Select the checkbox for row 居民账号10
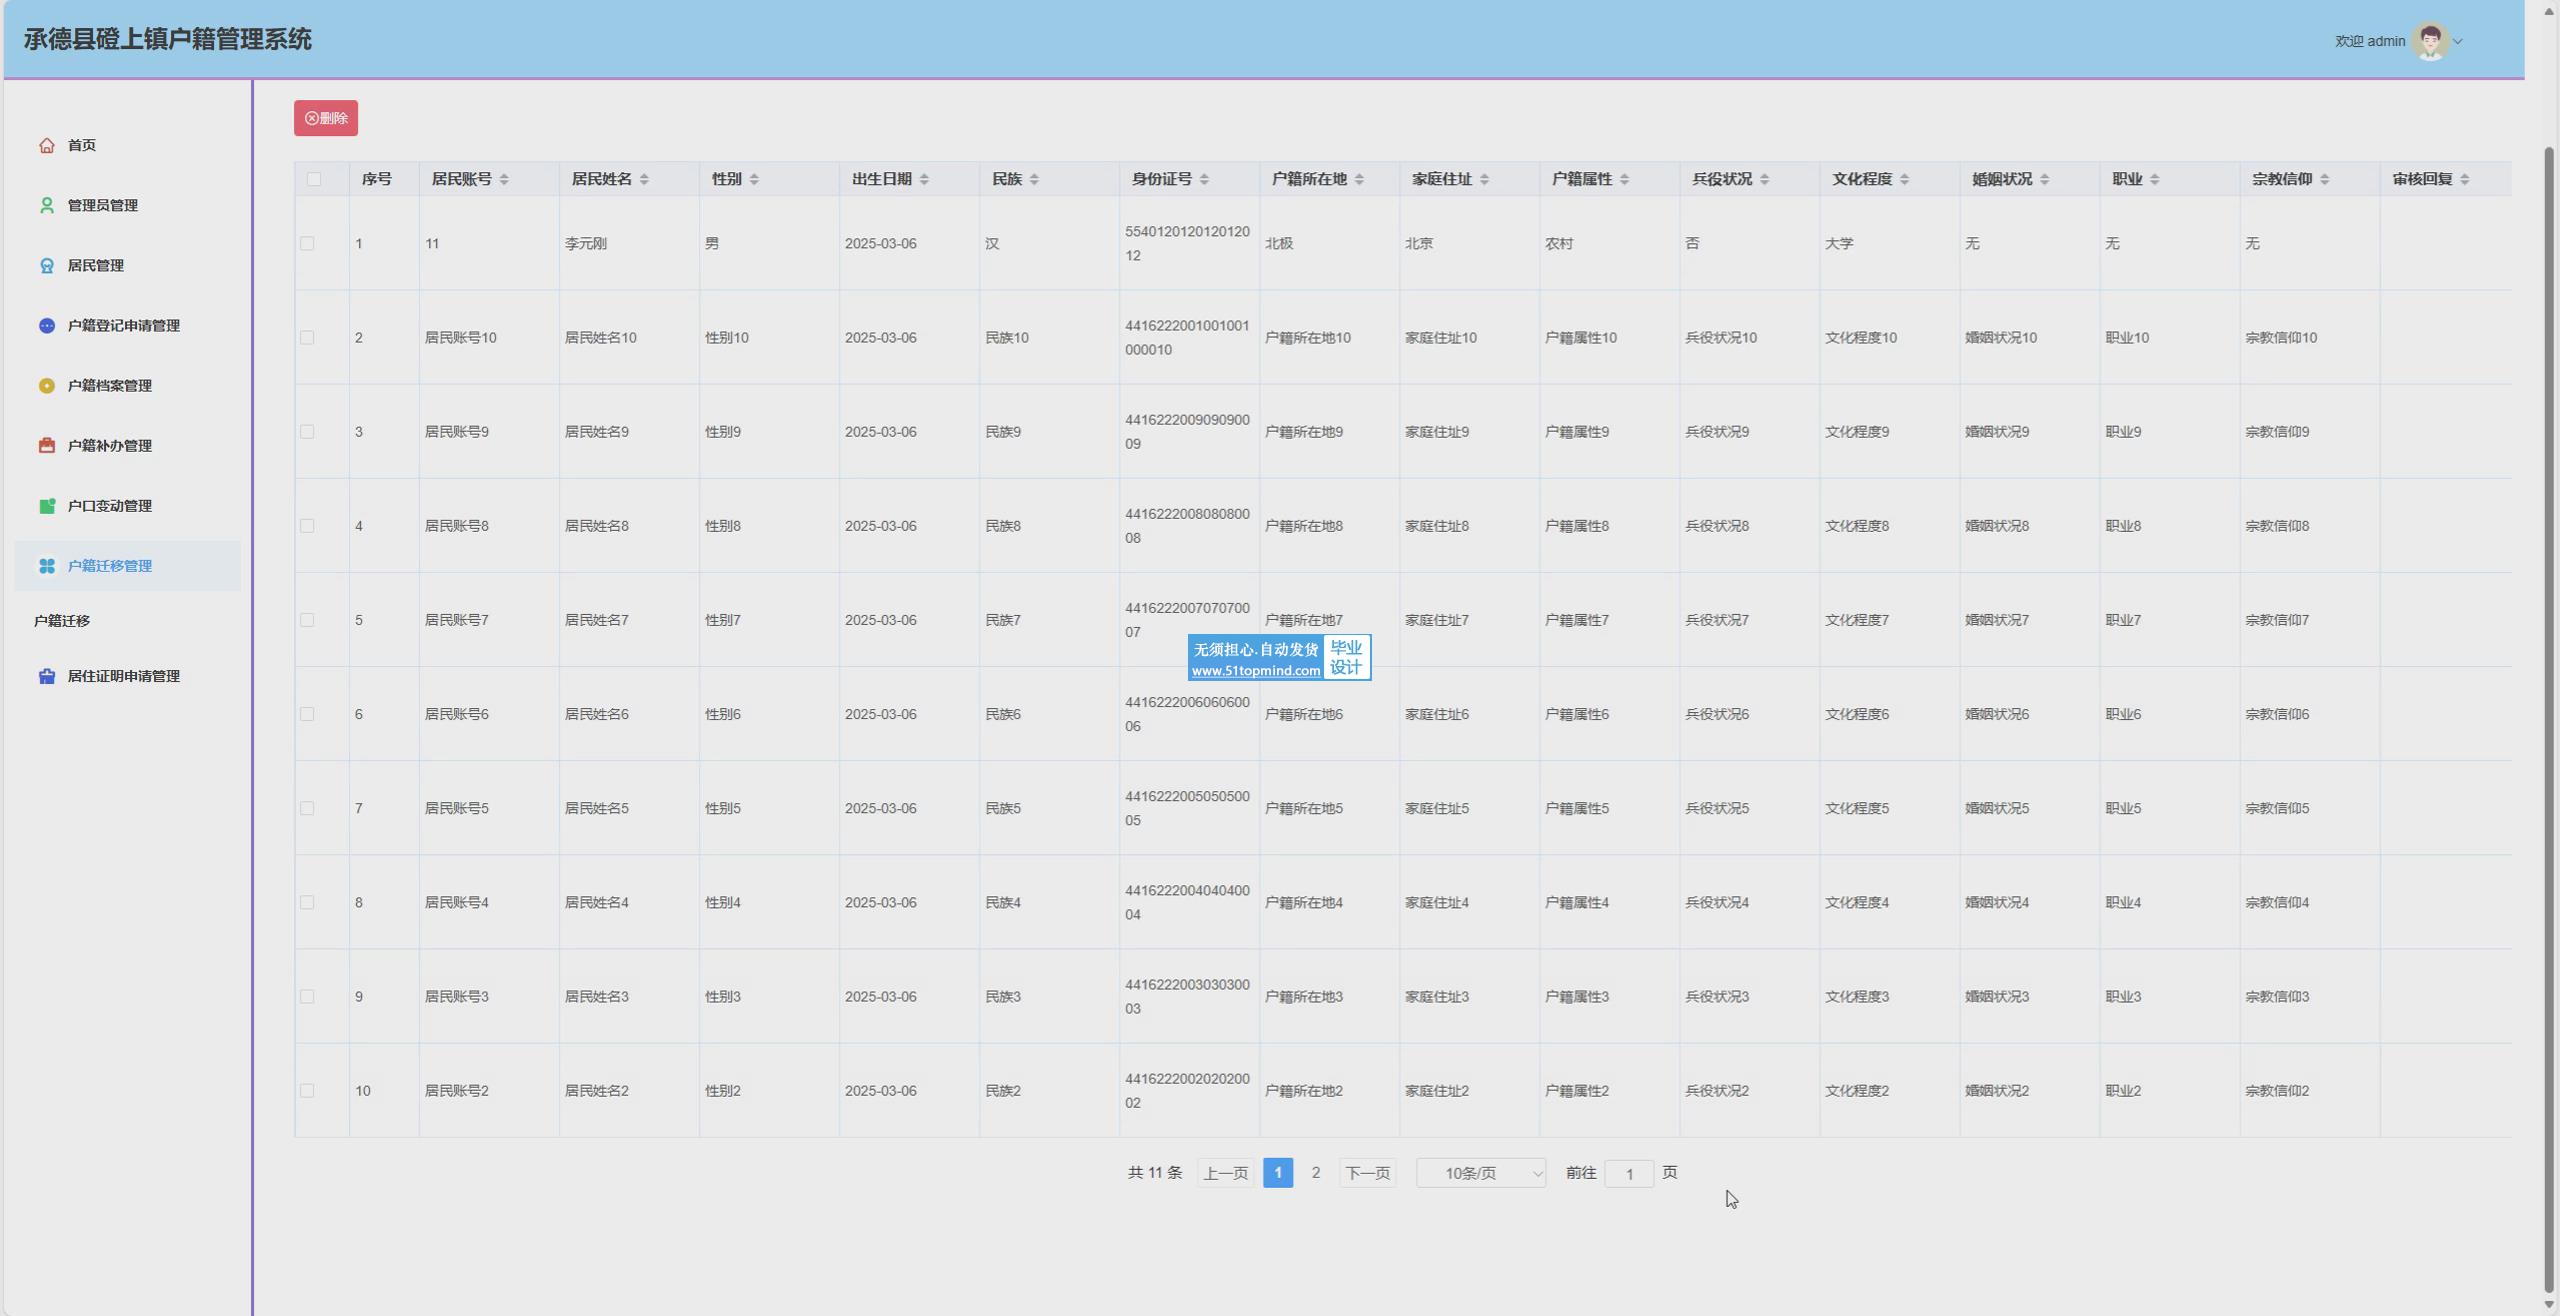The height and width of the screenshot is (1316, 2560). pyautogui.click(x=307, y=337)
